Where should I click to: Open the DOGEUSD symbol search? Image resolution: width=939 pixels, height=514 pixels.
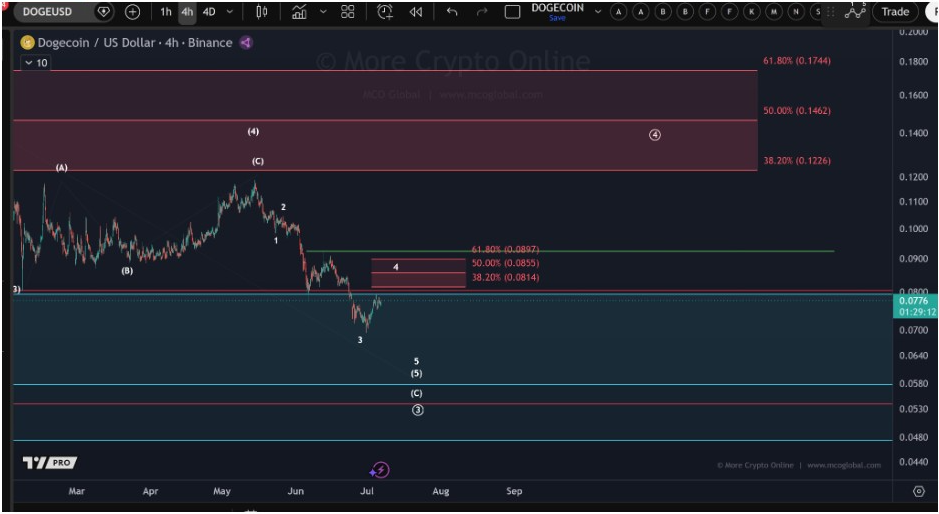click(47, 11)
